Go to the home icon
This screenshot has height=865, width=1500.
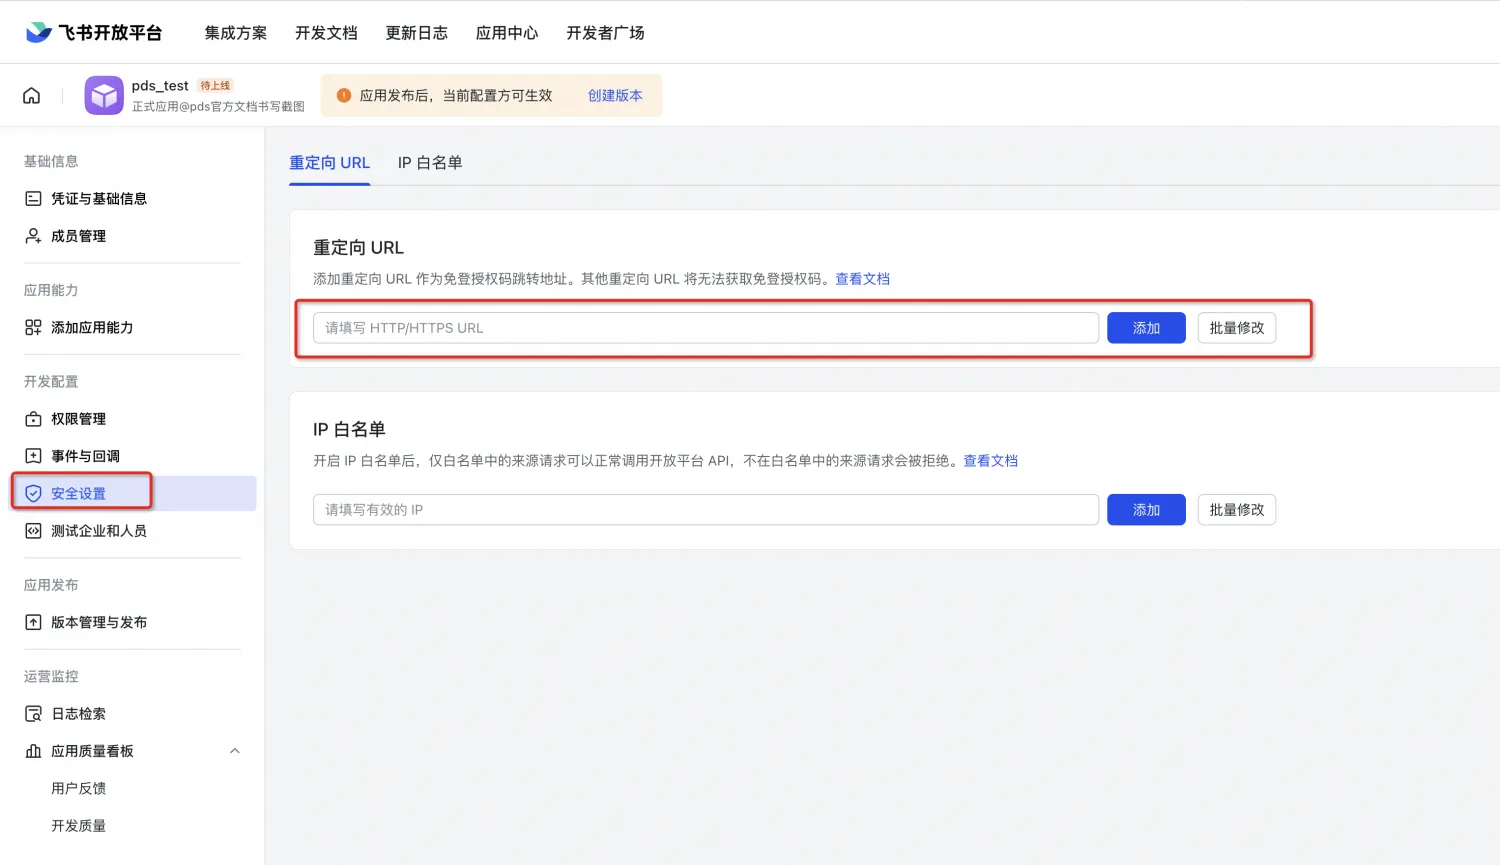pyautogui.click(x=32, y=95)
